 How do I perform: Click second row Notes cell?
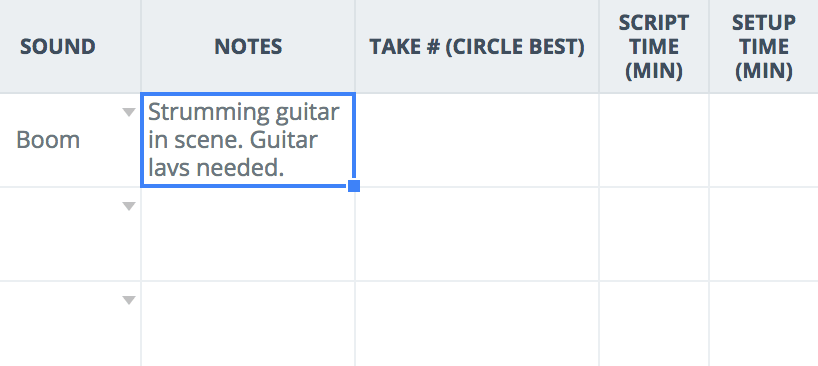click(248, 234)
